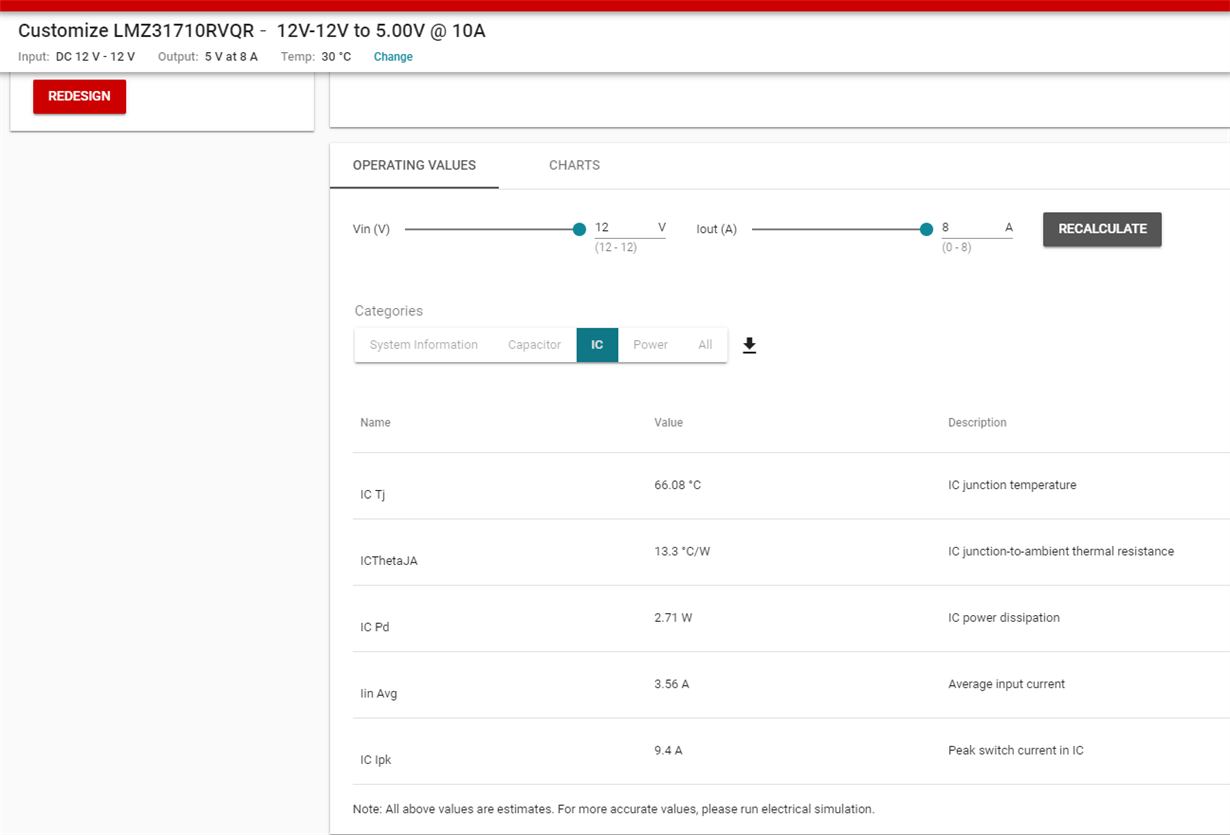Select the 9.4 A value
Screen dimensions: 1230x835
pos(668,751)
